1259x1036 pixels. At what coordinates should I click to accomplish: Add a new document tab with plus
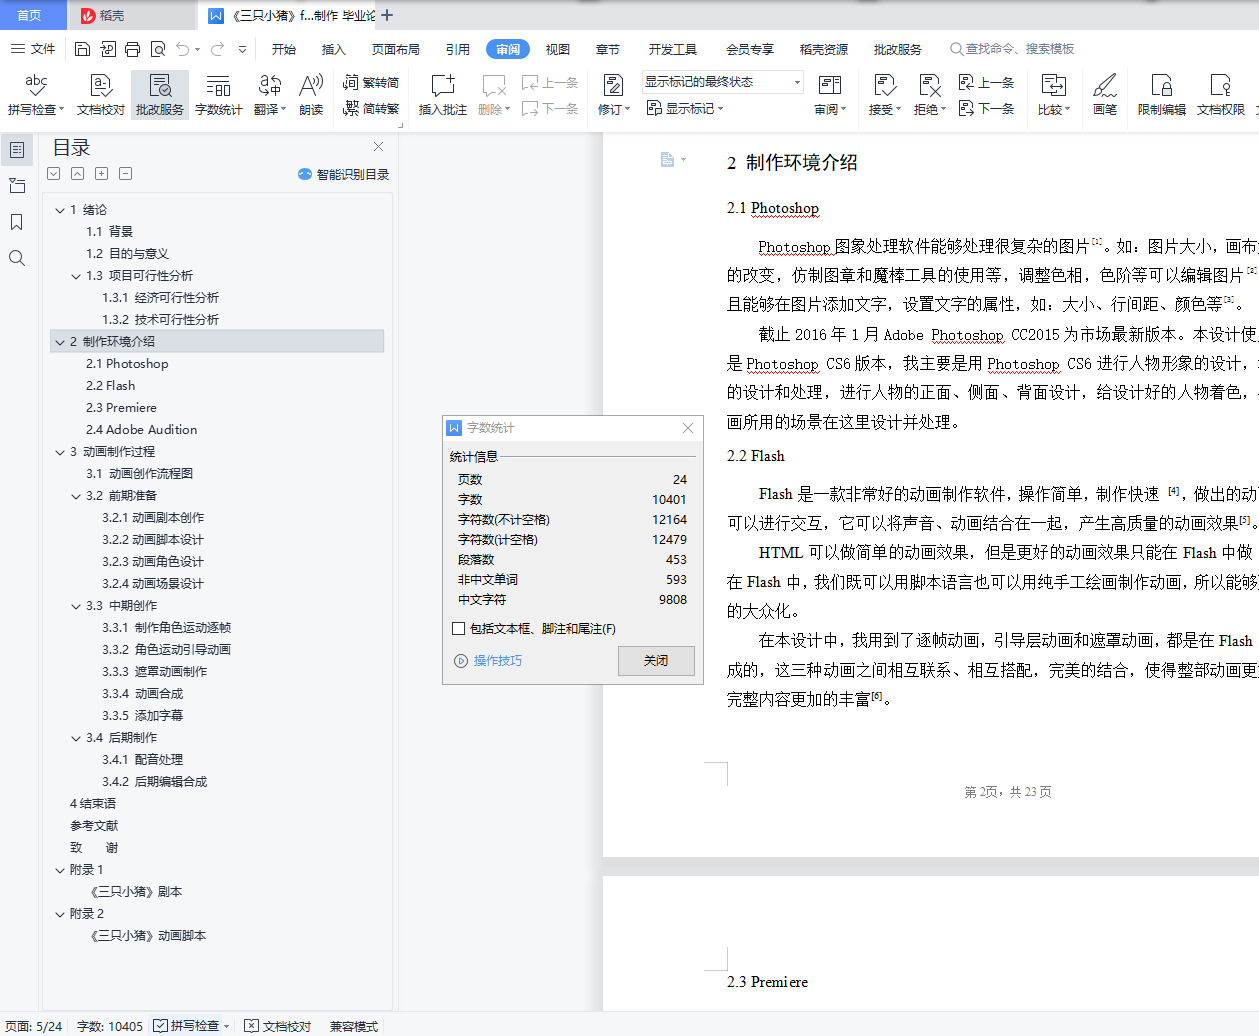[x=387, y=15]
